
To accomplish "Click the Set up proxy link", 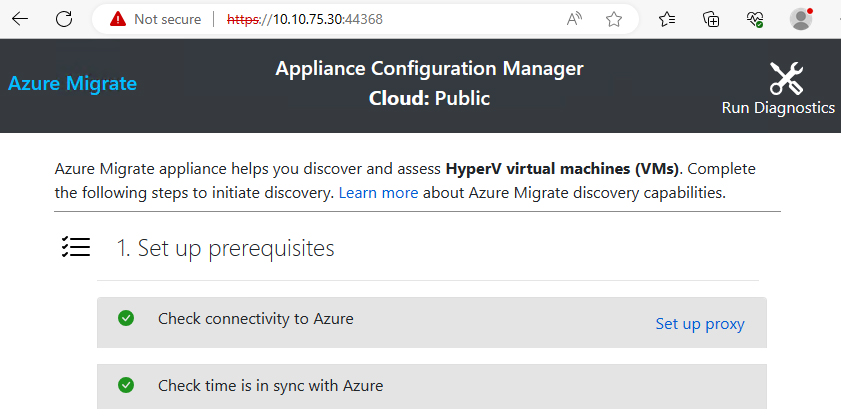I will tap(699, 324).
